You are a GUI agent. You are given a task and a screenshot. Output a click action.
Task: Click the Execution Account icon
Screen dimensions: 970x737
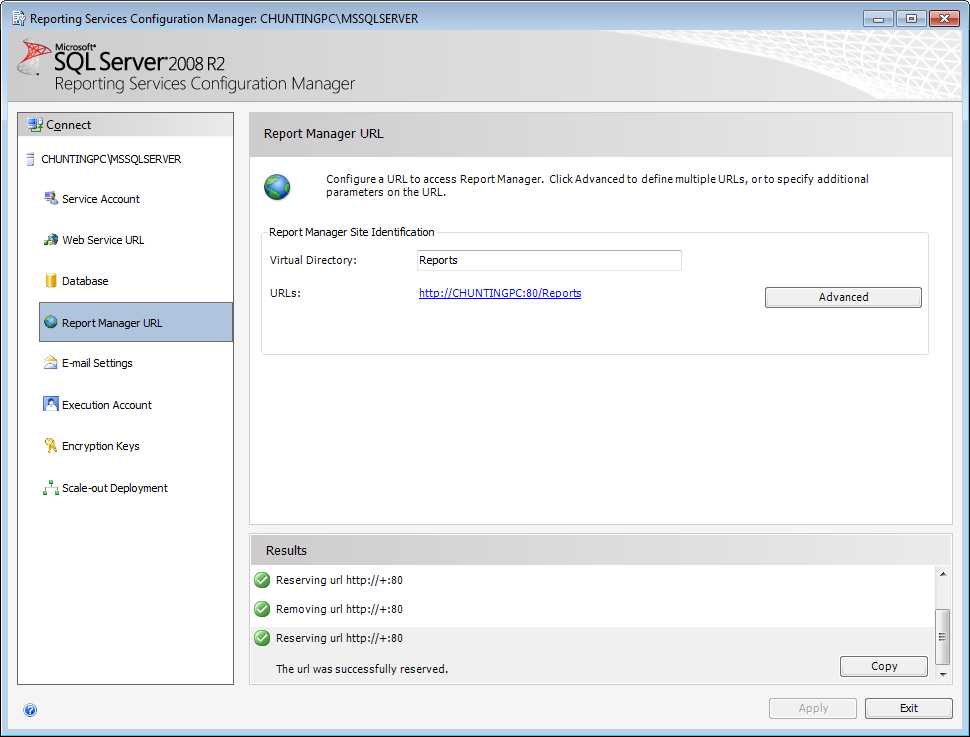(51, 404)
